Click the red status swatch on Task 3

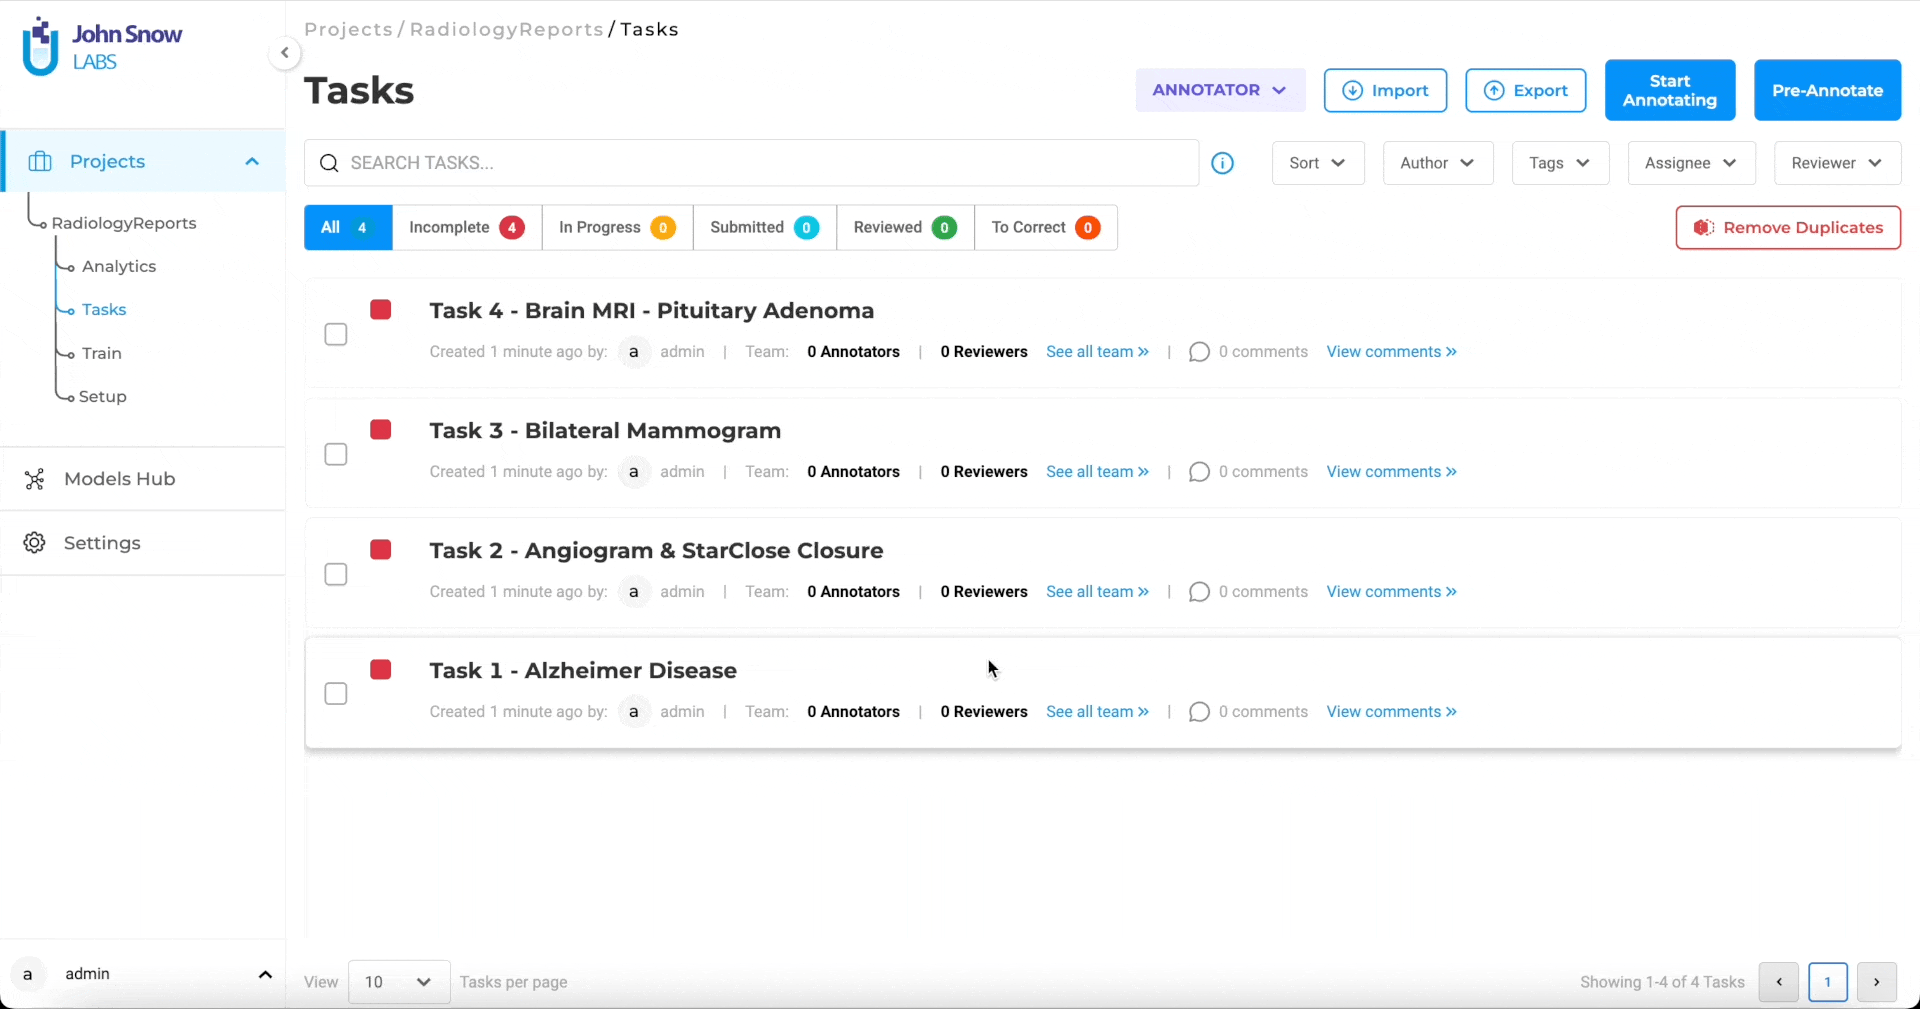[x=381, y=430]
